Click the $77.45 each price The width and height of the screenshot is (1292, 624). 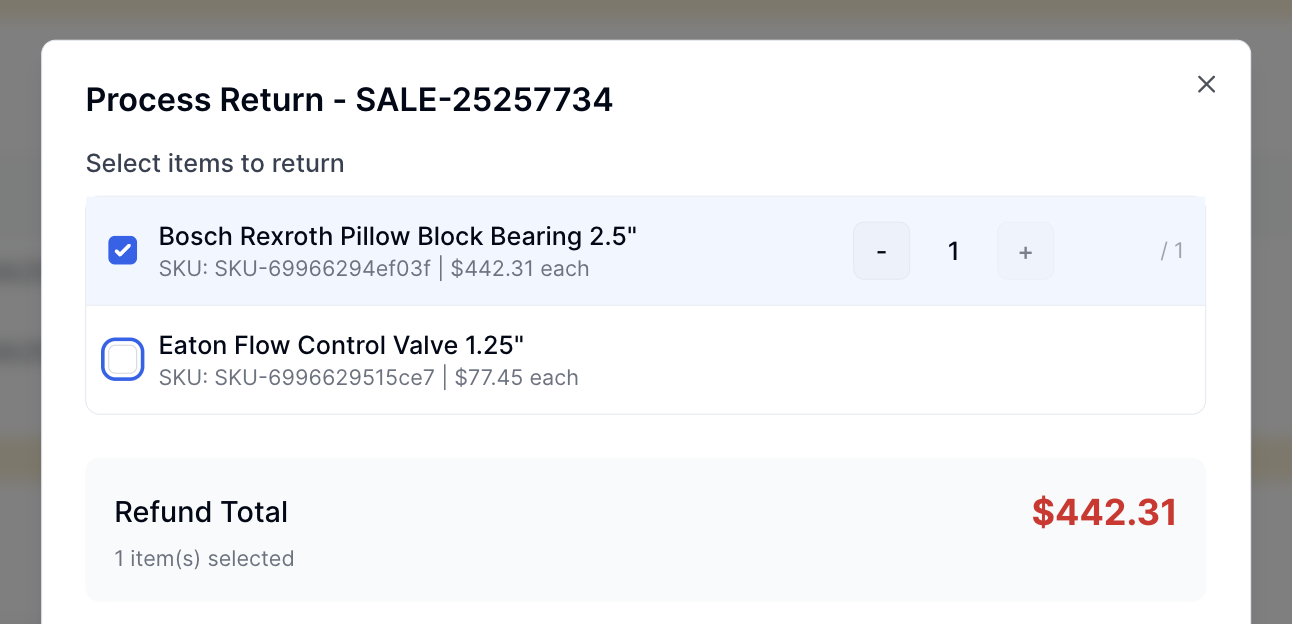coord(516,378)
